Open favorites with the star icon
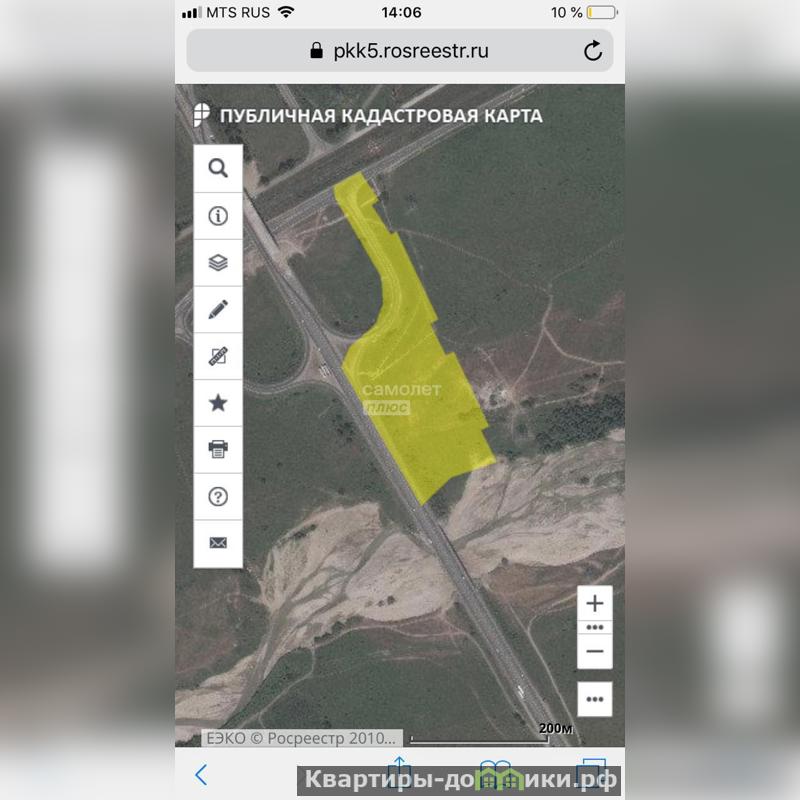The width and height of the screenshot is (800, 800). 218,403
